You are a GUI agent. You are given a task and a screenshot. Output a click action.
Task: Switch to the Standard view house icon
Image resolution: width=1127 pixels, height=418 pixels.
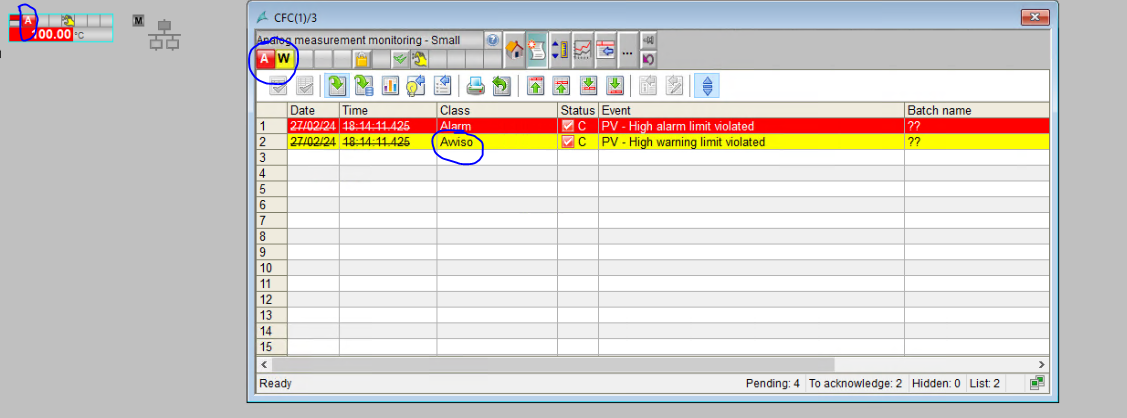[x=515, y=50]
